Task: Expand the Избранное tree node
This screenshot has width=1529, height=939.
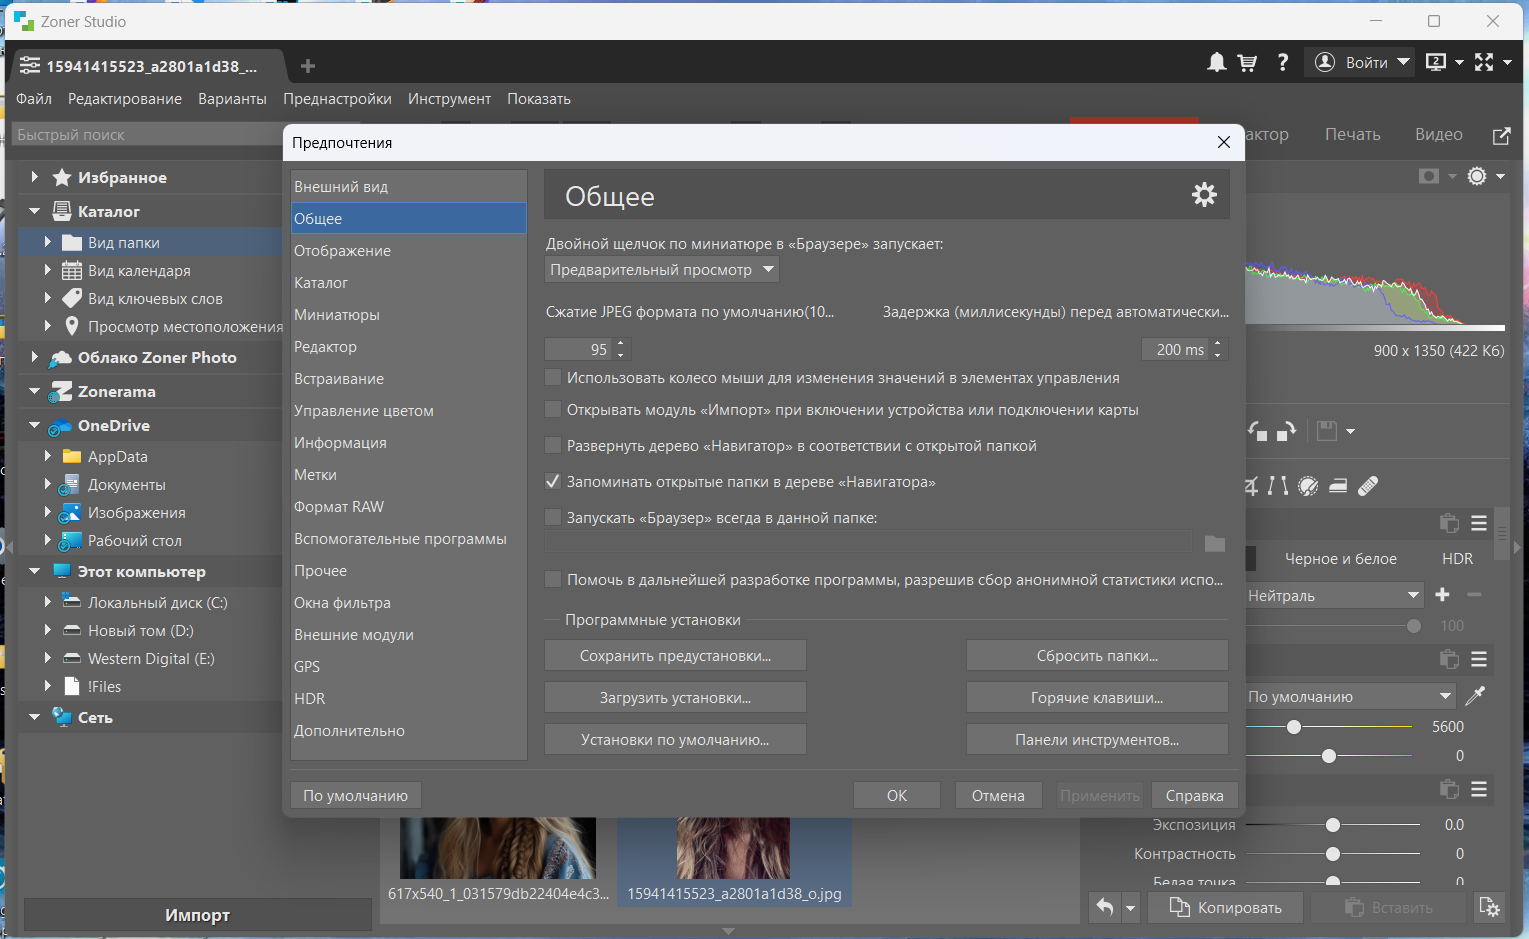Action: click(35, 177)
